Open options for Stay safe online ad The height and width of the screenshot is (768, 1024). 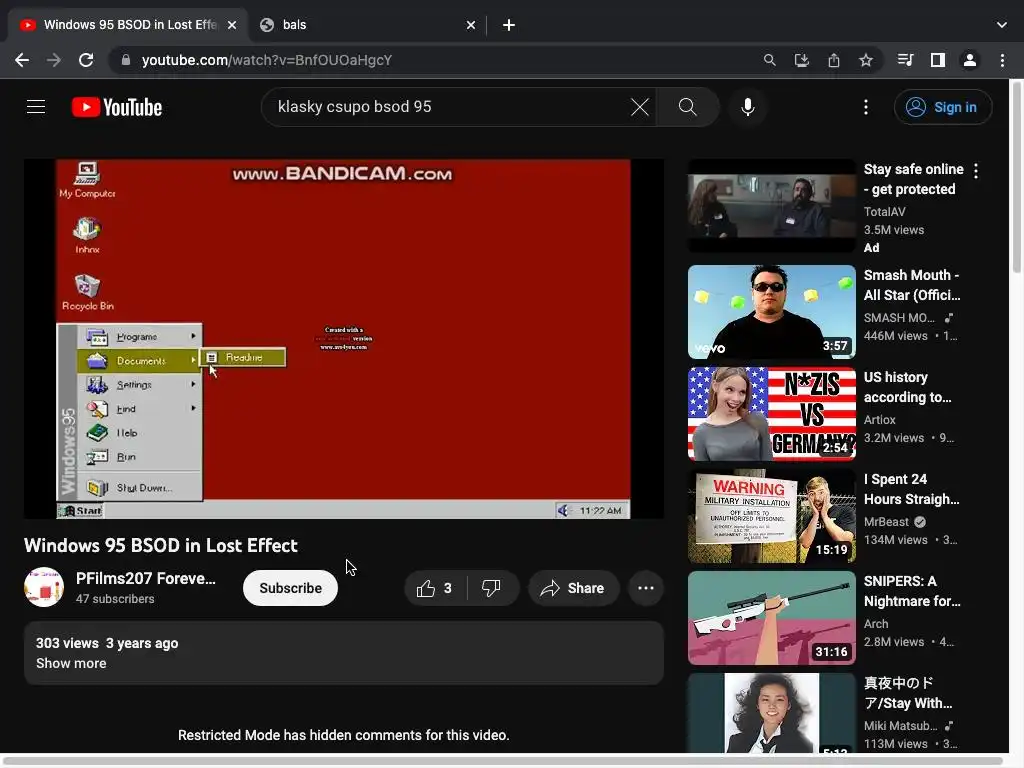pos(976,171)
